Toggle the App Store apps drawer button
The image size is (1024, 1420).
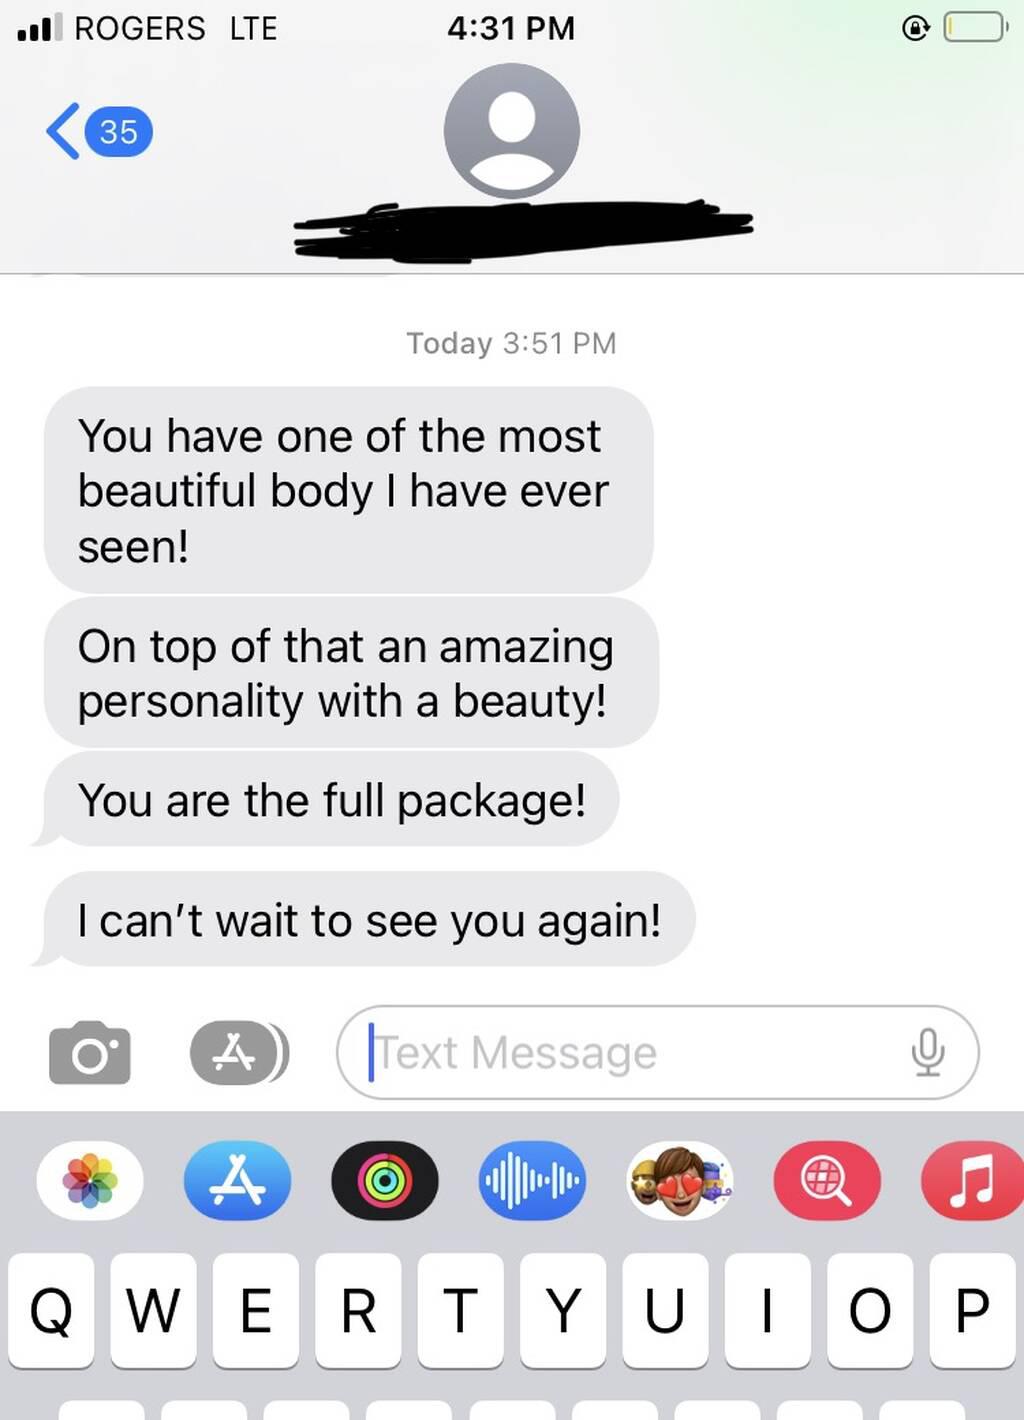pos(239,1053)
